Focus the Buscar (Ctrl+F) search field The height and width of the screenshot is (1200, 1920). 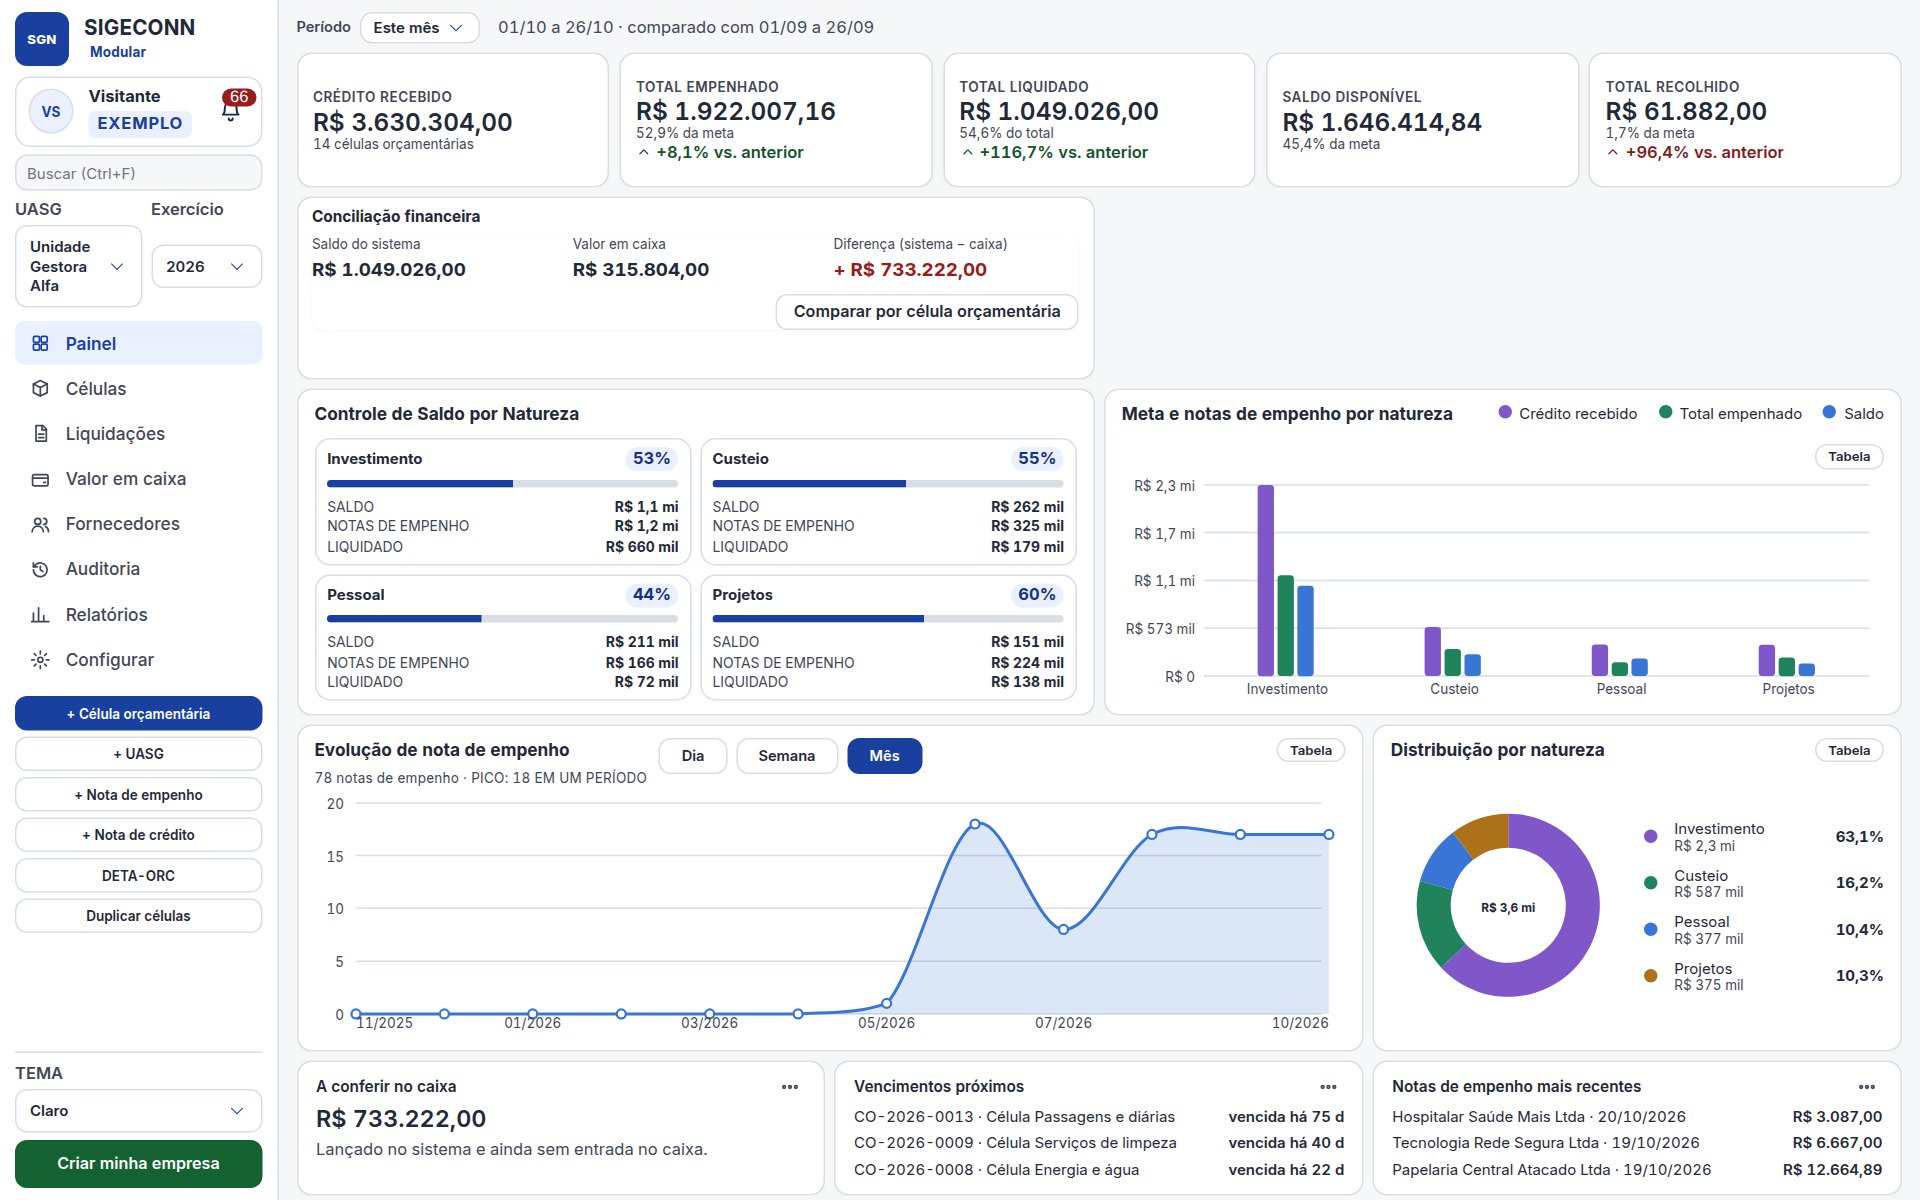pyautogui.click(x=138, y=173)
